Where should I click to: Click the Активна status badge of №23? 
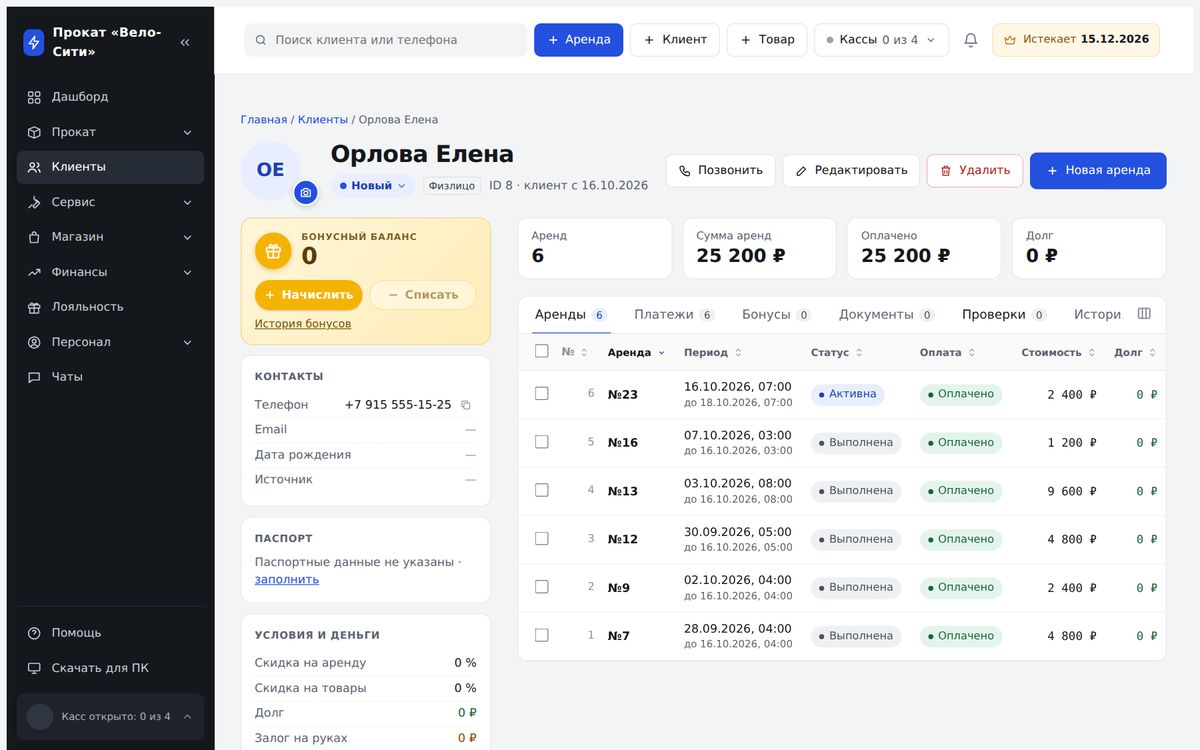tap(847, 394)
